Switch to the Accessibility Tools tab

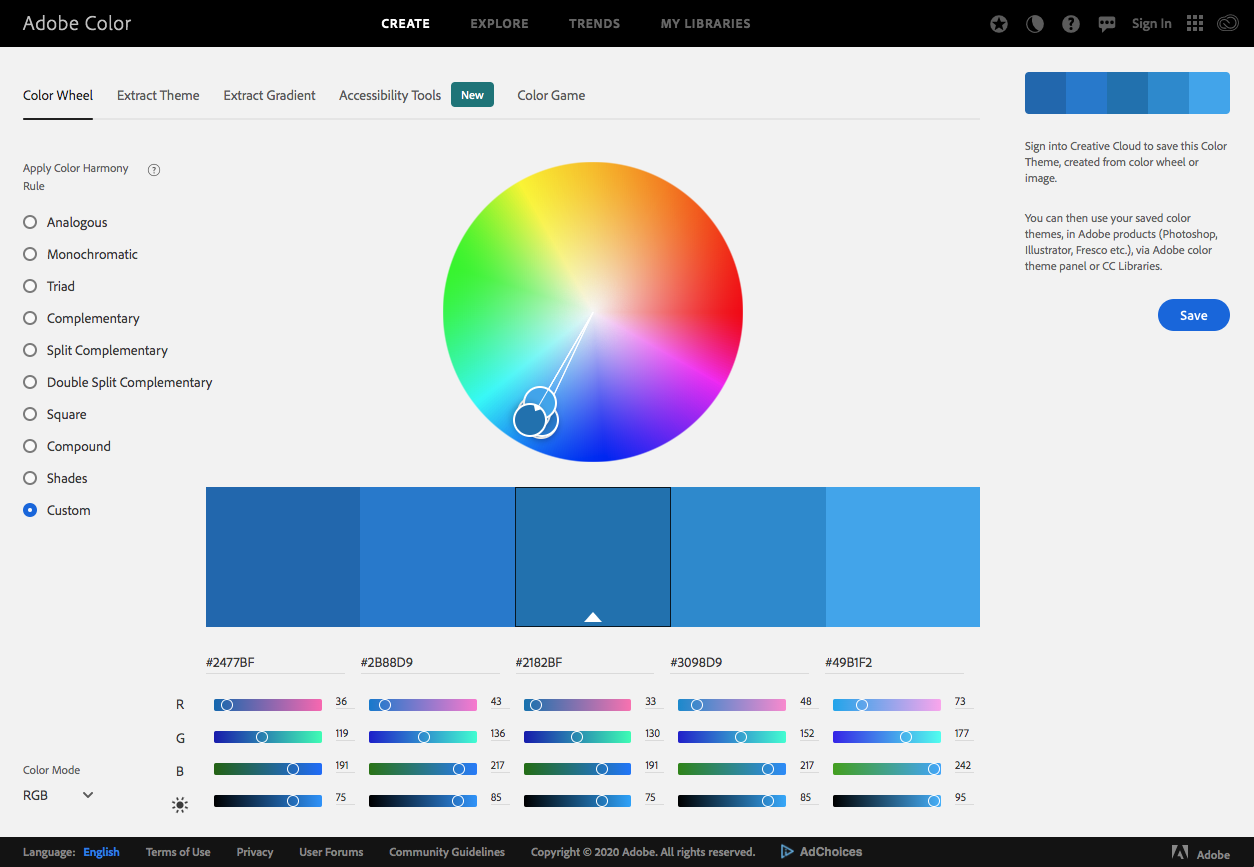point(390,95)
